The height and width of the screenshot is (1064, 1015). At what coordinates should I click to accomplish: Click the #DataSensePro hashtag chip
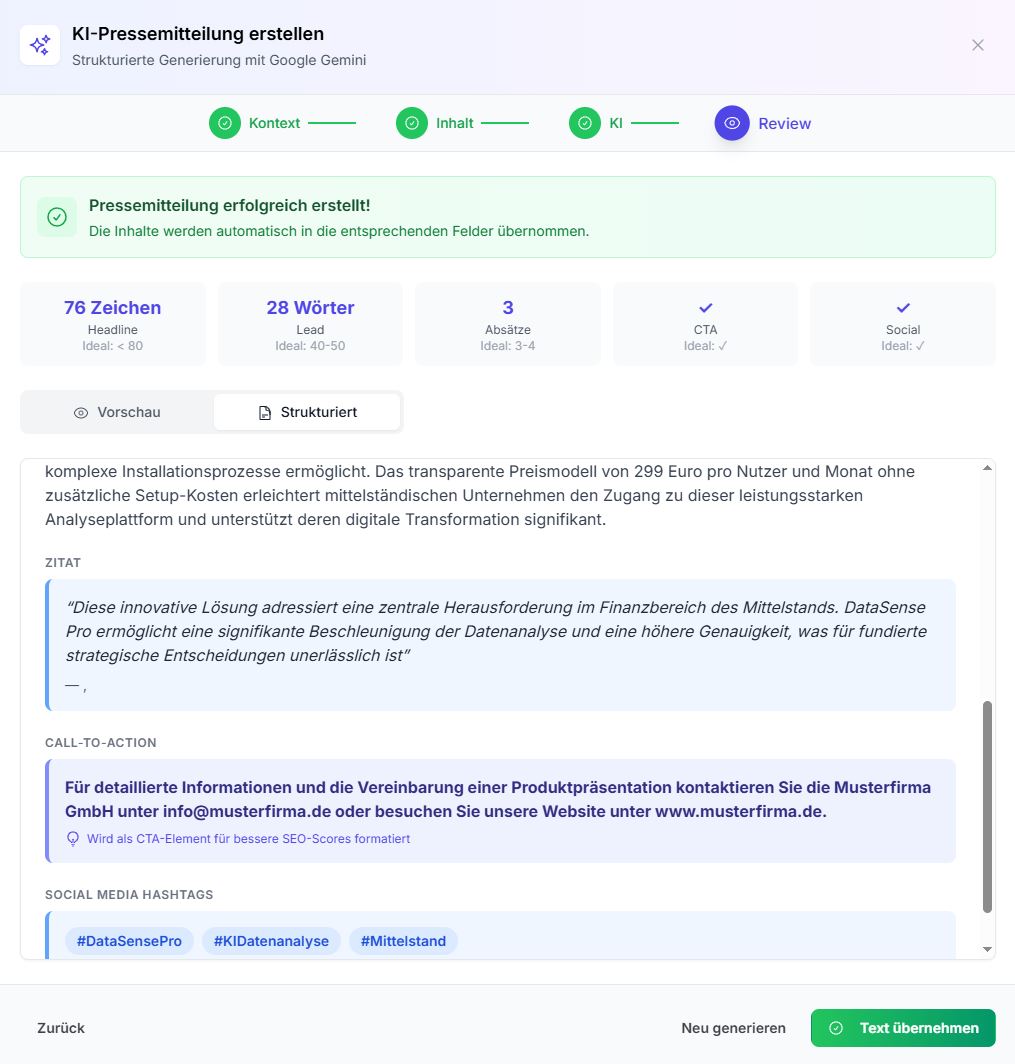(x=129, y=941)
